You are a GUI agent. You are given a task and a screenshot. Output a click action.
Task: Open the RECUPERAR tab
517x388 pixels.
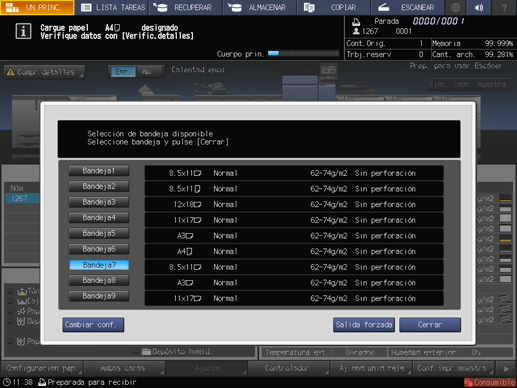coord(186,7)
